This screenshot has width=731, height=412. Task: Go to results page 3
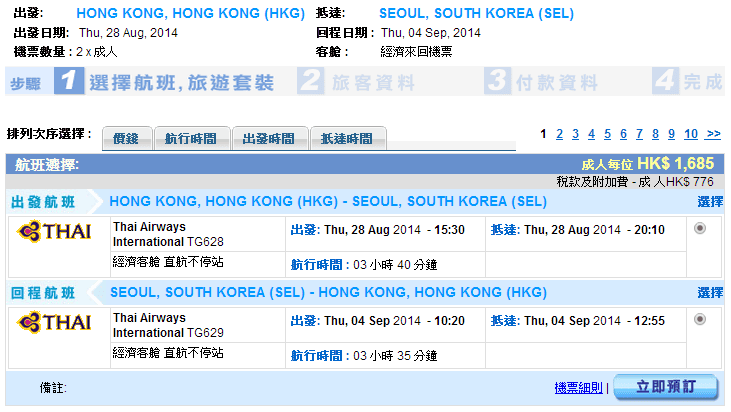tap(576, 134)
